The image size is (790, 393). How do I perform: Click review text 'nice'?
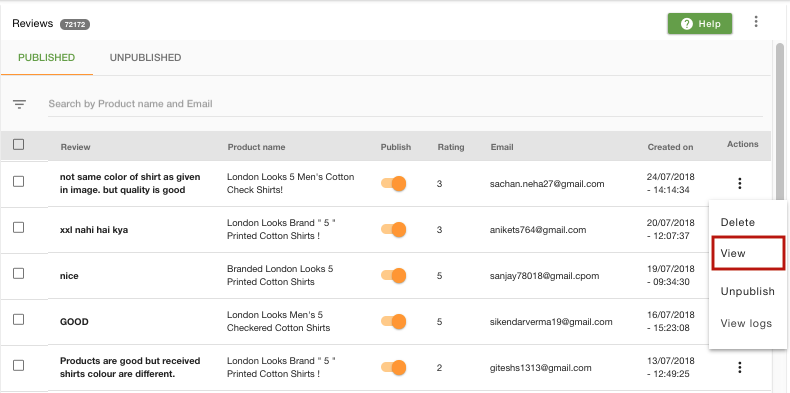(69, 276)
